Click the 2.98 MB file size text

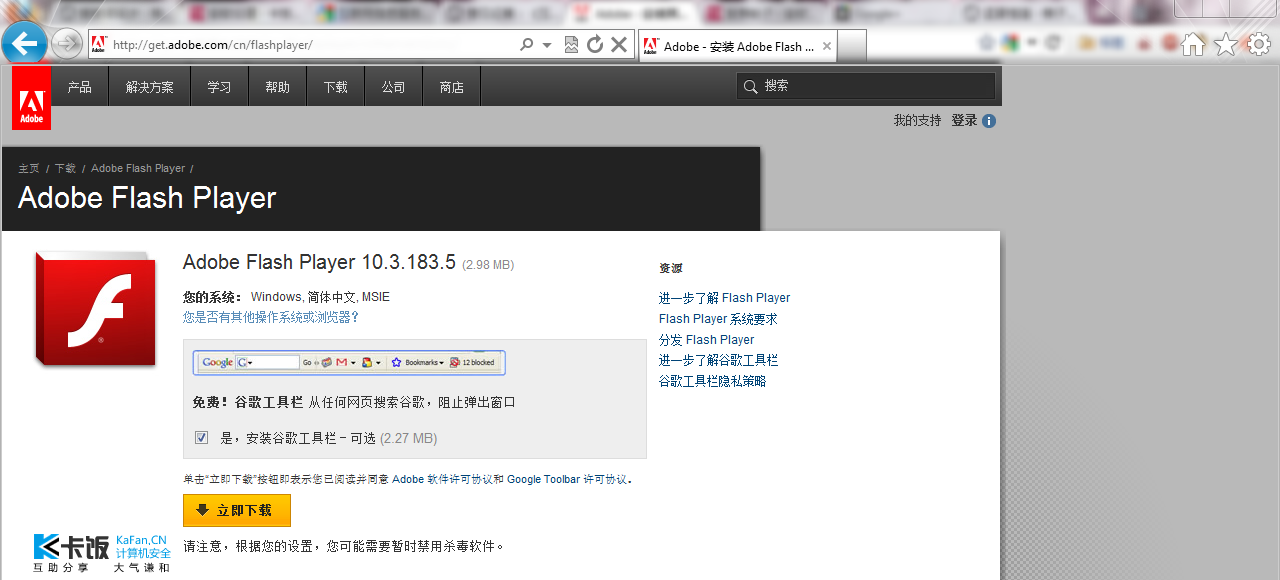pos(488,265)
